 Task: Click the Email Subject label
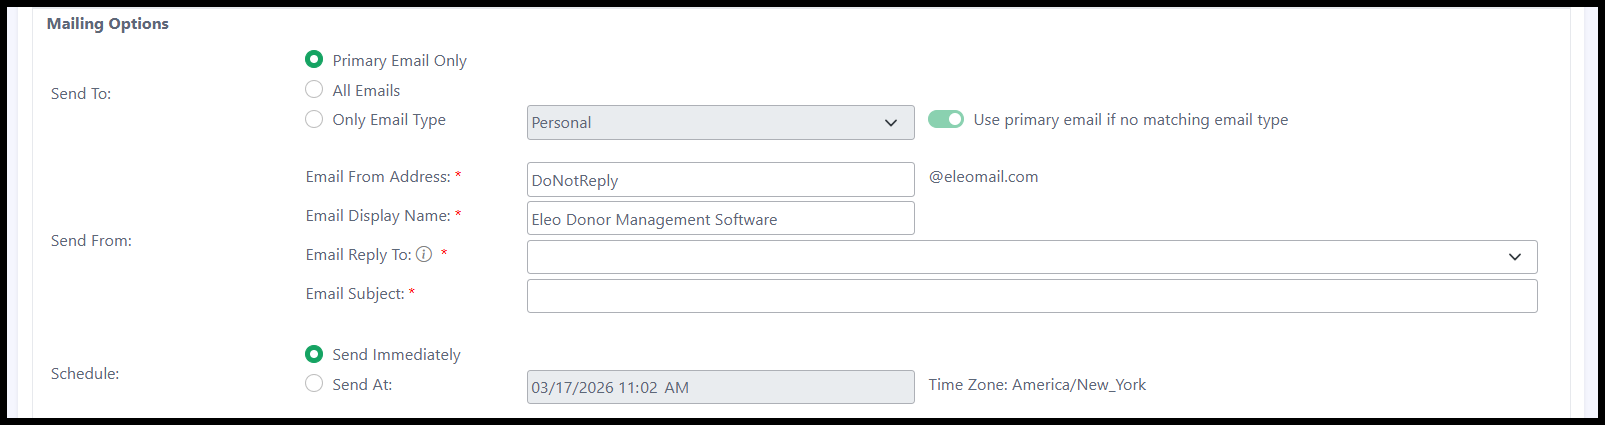(355, 293)
